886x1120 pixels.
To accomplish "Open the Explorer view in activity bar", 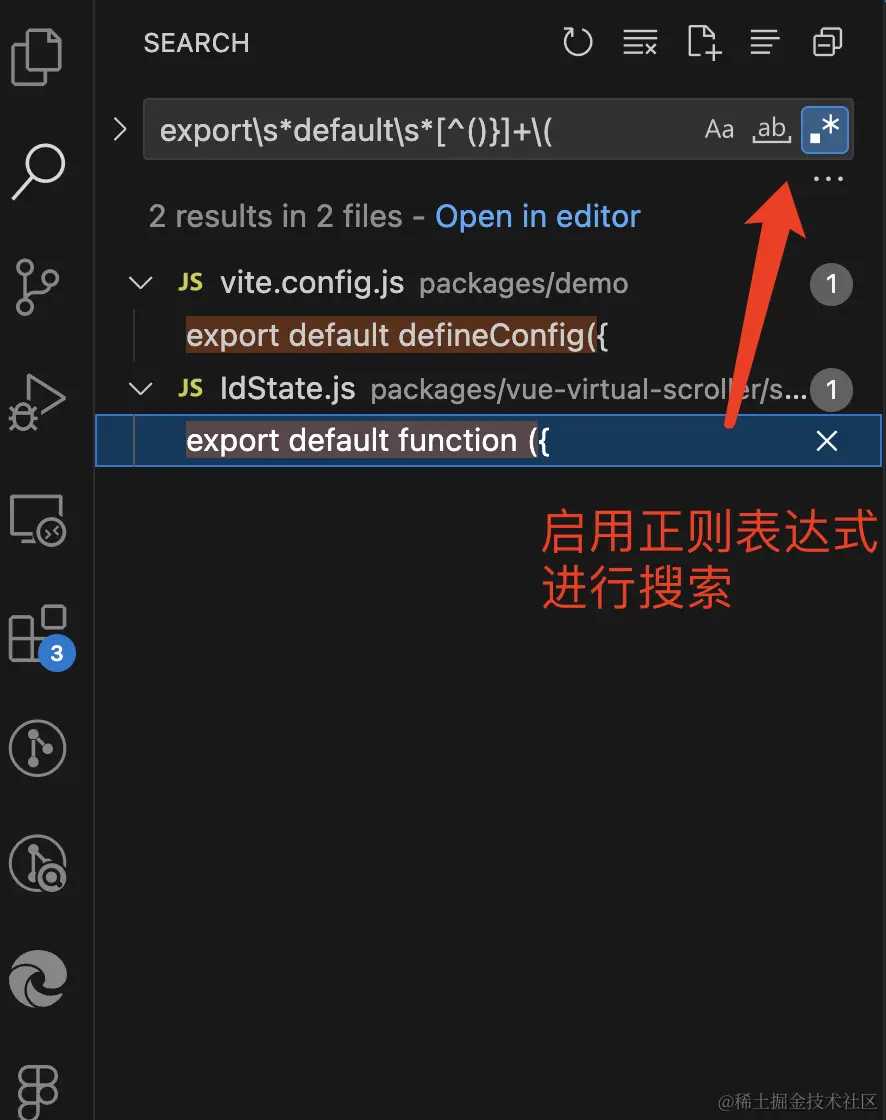I will point(37,57).
